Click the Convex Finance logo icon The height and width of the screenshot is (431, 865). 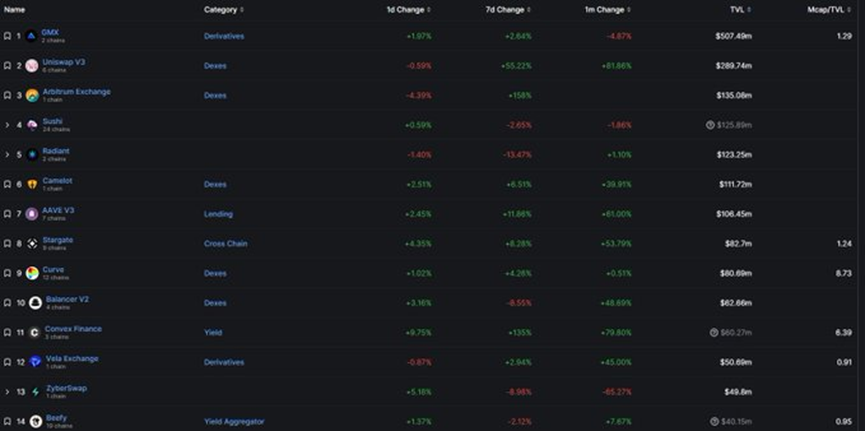click(35, 332)
